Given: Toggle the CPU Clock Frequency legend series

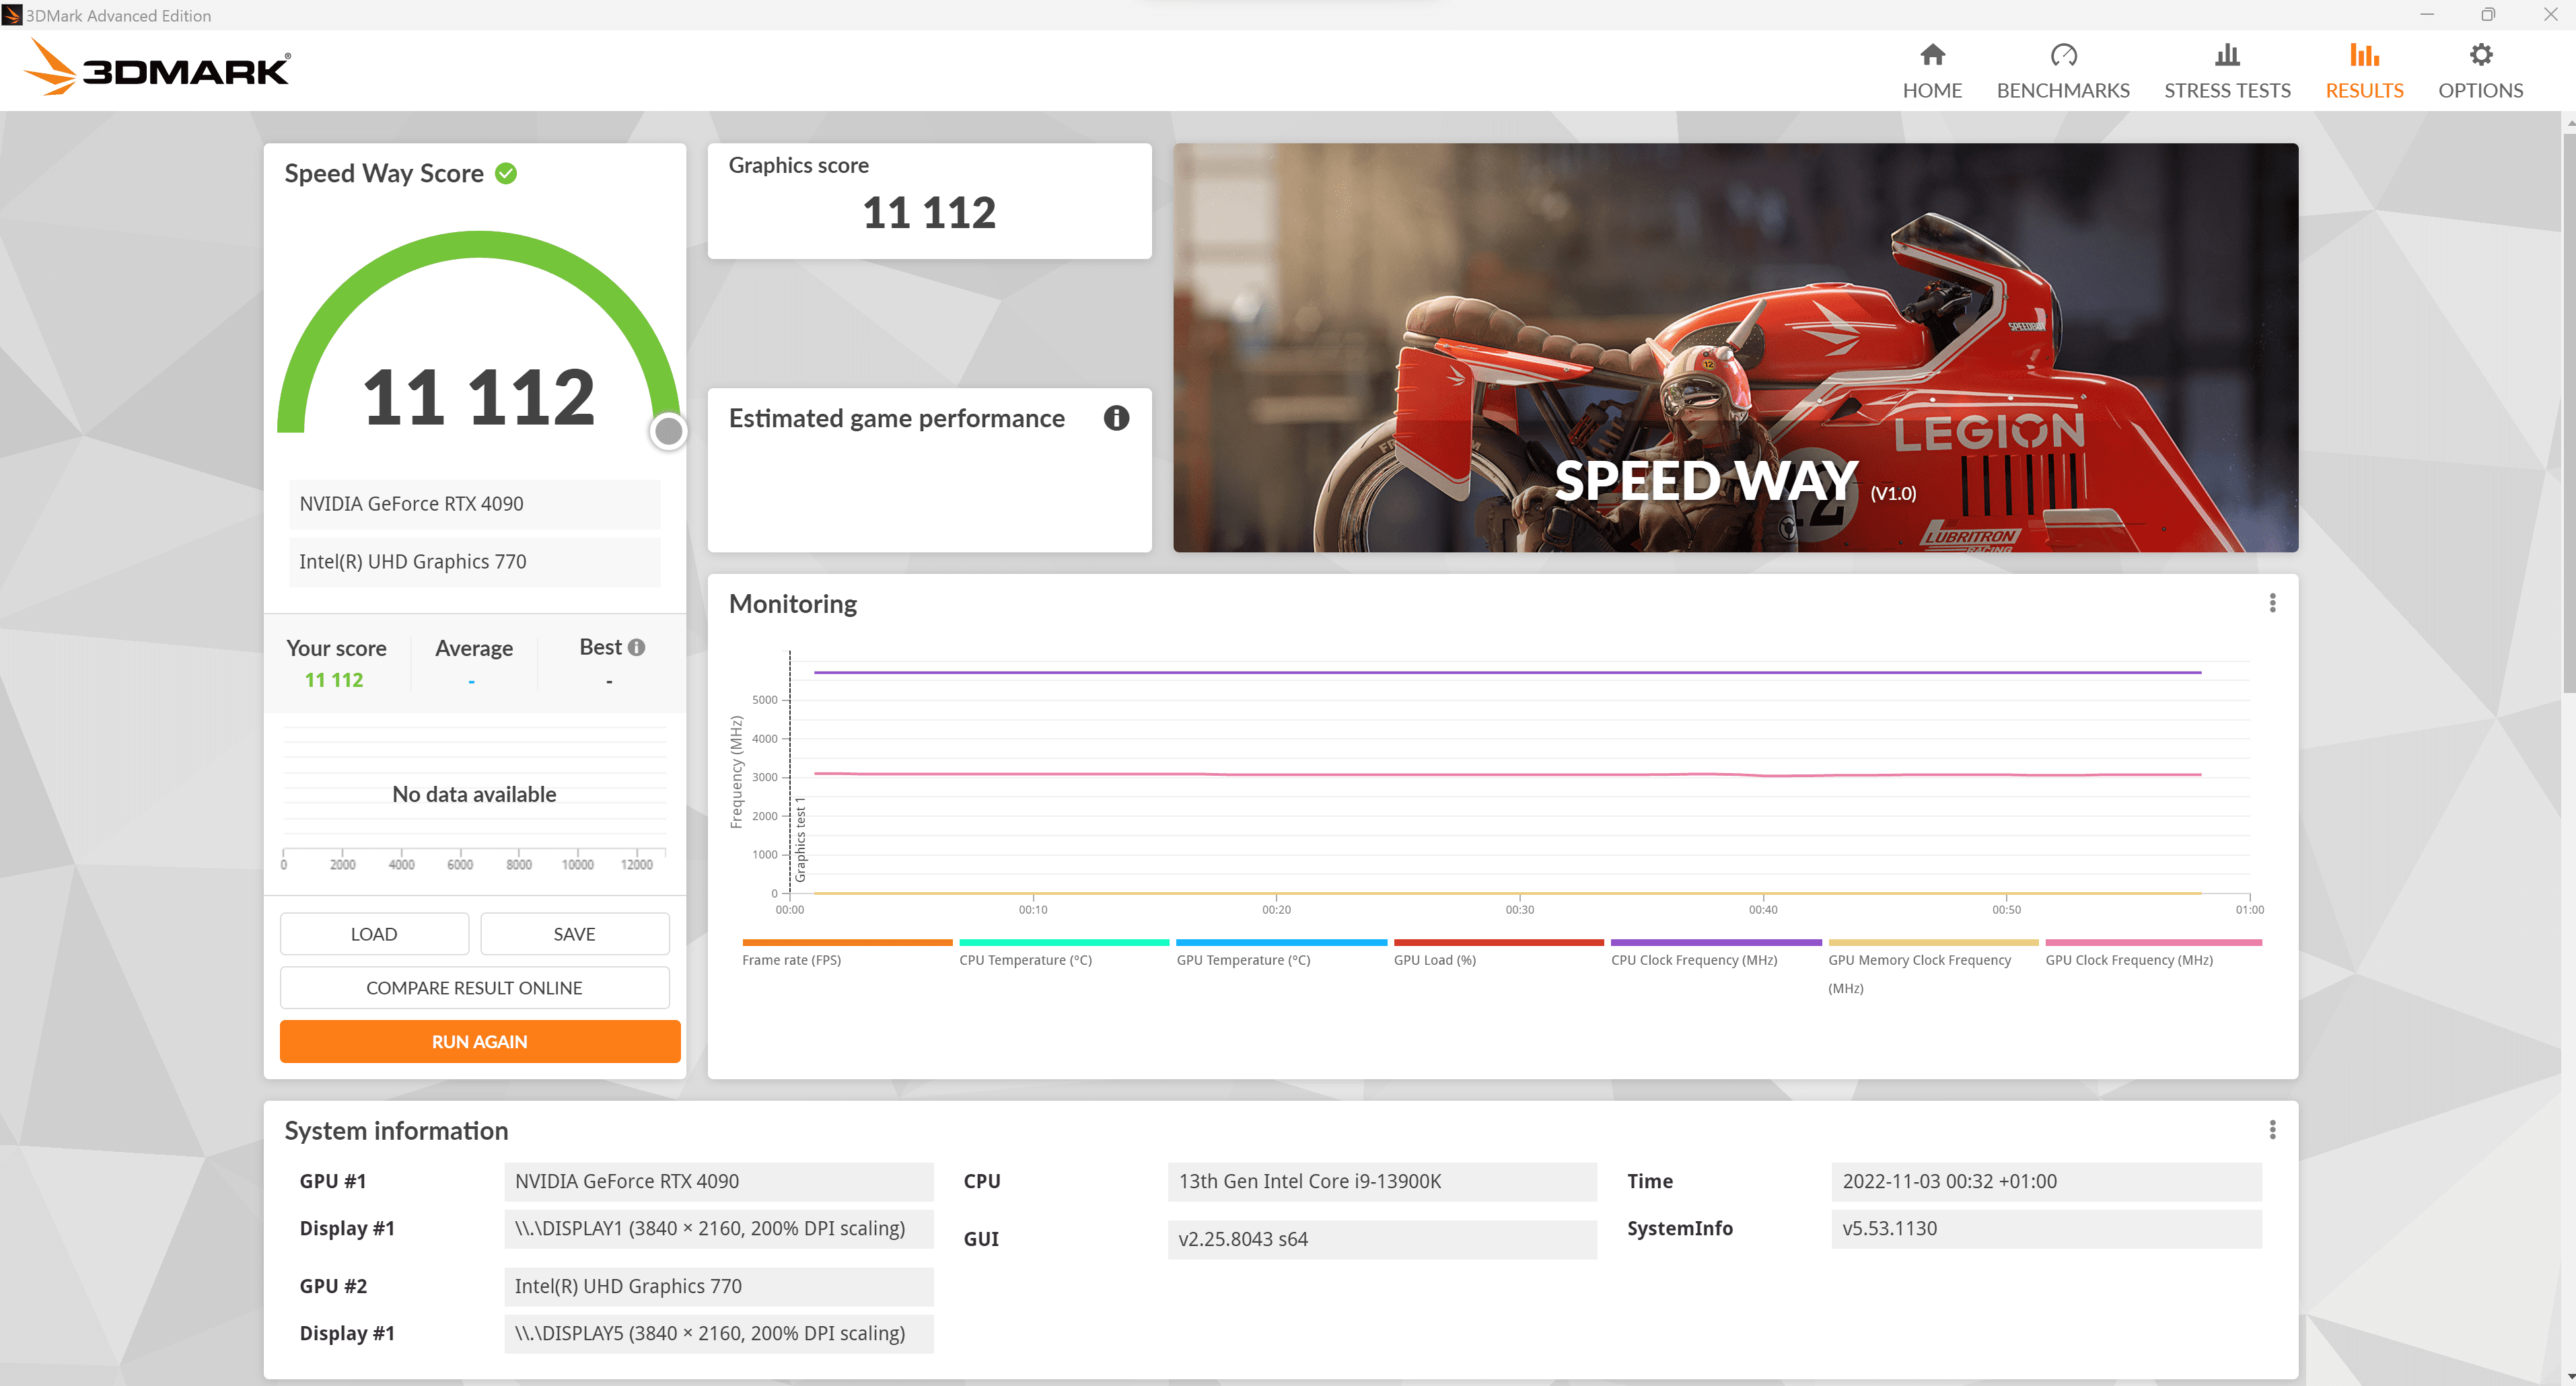Looking at the screenshot, I should pyautogui.click(x=1694, y=960).
